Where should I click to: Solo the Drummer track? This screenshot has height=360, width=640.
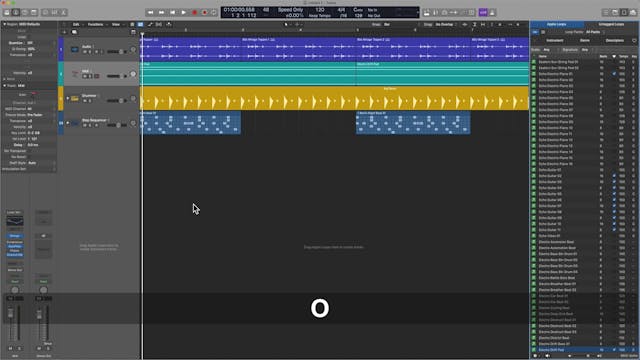coord(90,101)
